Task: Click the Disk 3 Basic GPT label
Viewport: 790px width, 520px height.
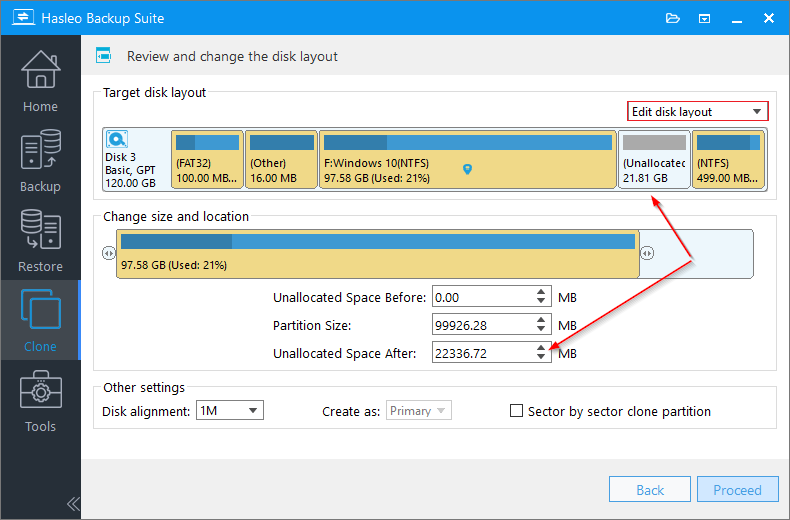Action: (x=130, y=170)
